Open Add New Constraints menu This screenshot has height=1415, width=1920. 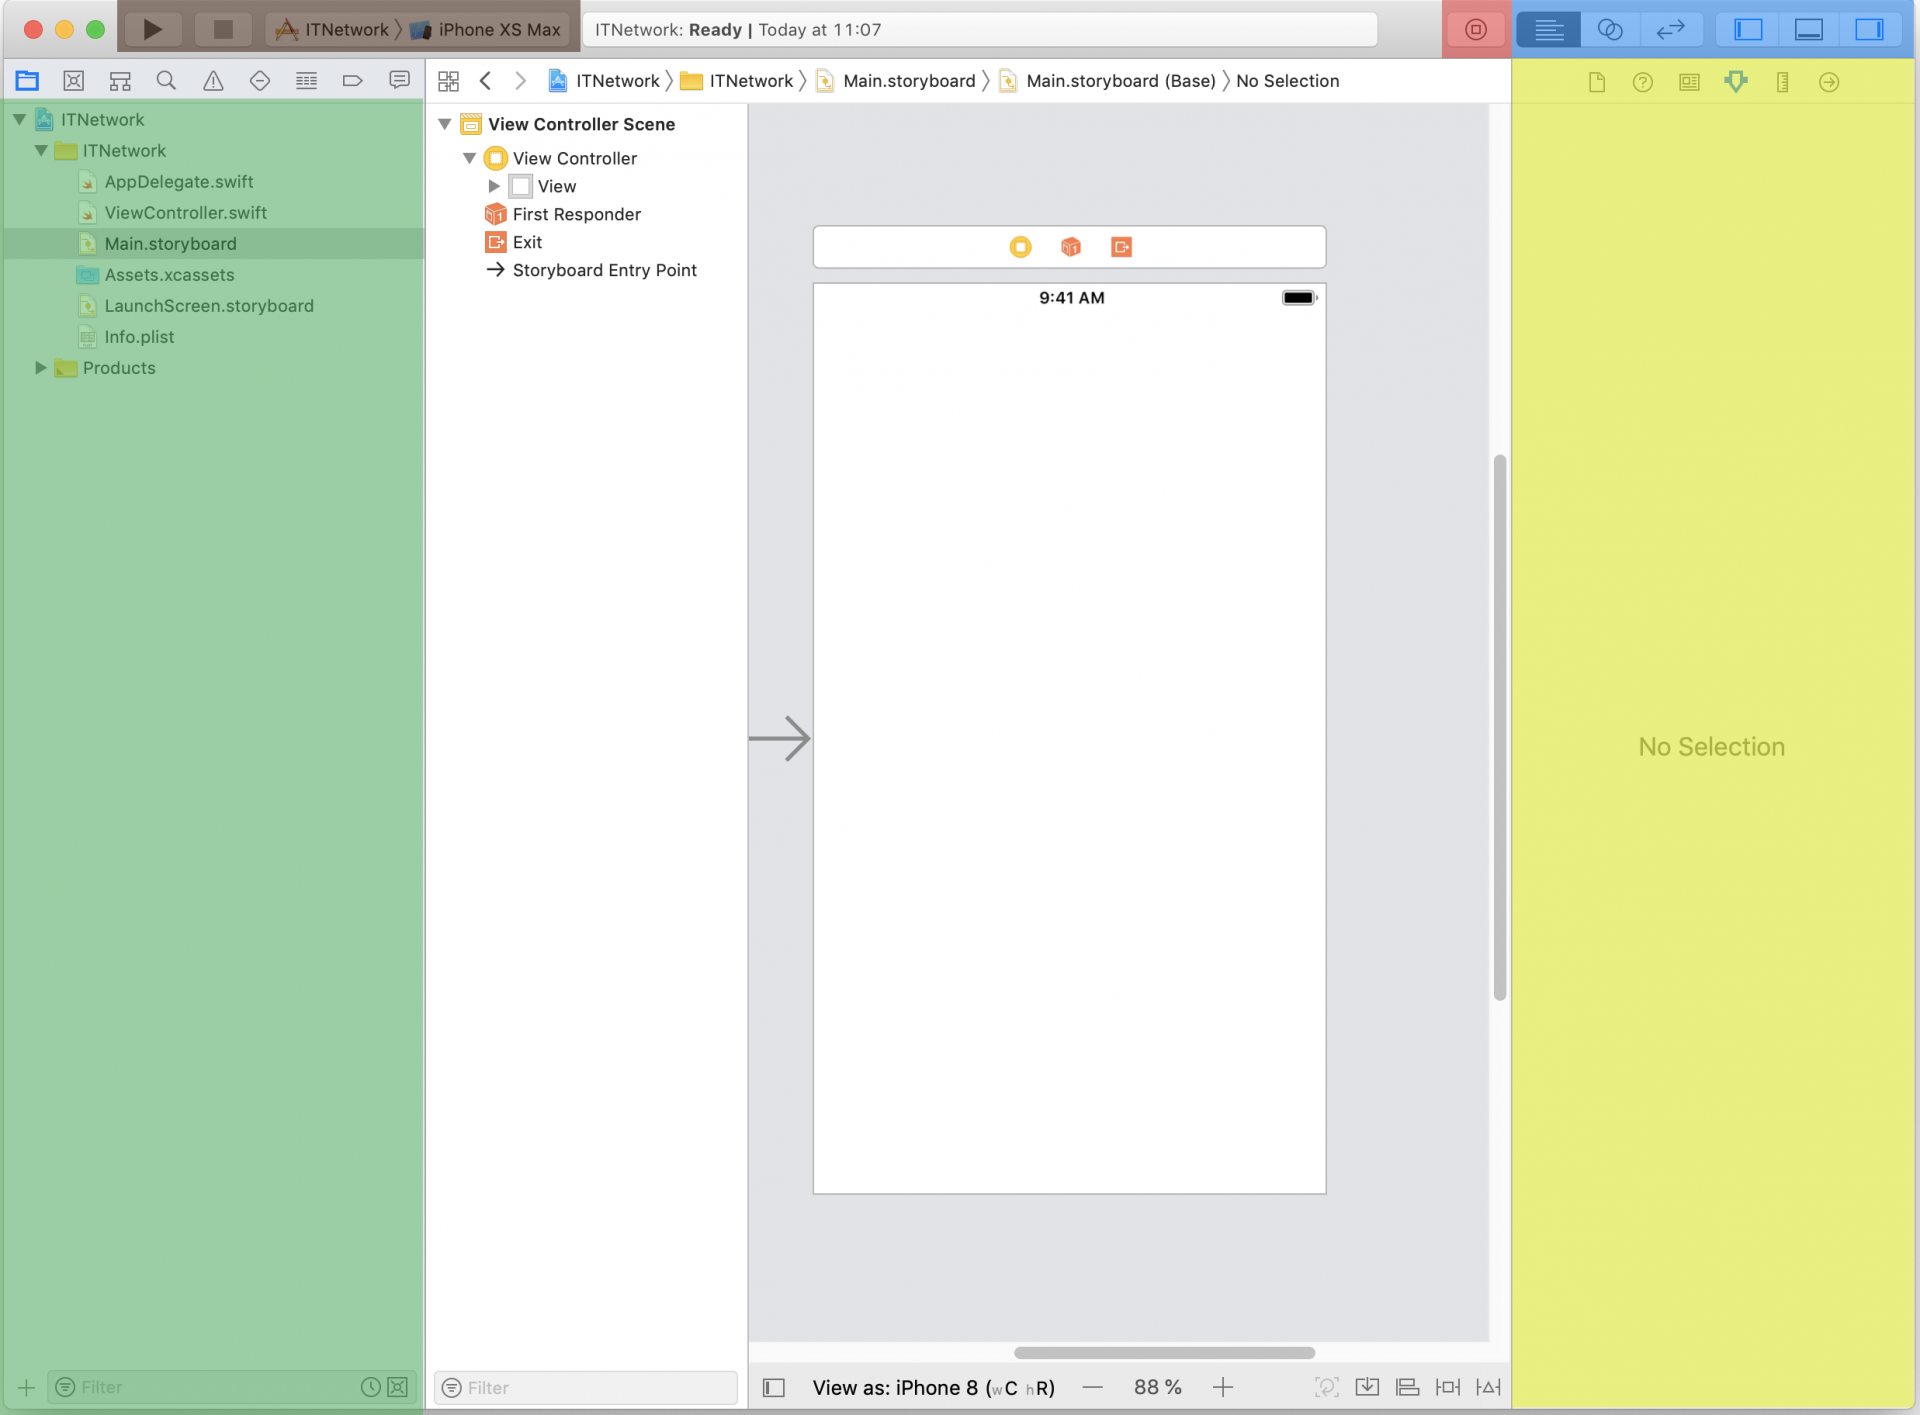1448,1387
